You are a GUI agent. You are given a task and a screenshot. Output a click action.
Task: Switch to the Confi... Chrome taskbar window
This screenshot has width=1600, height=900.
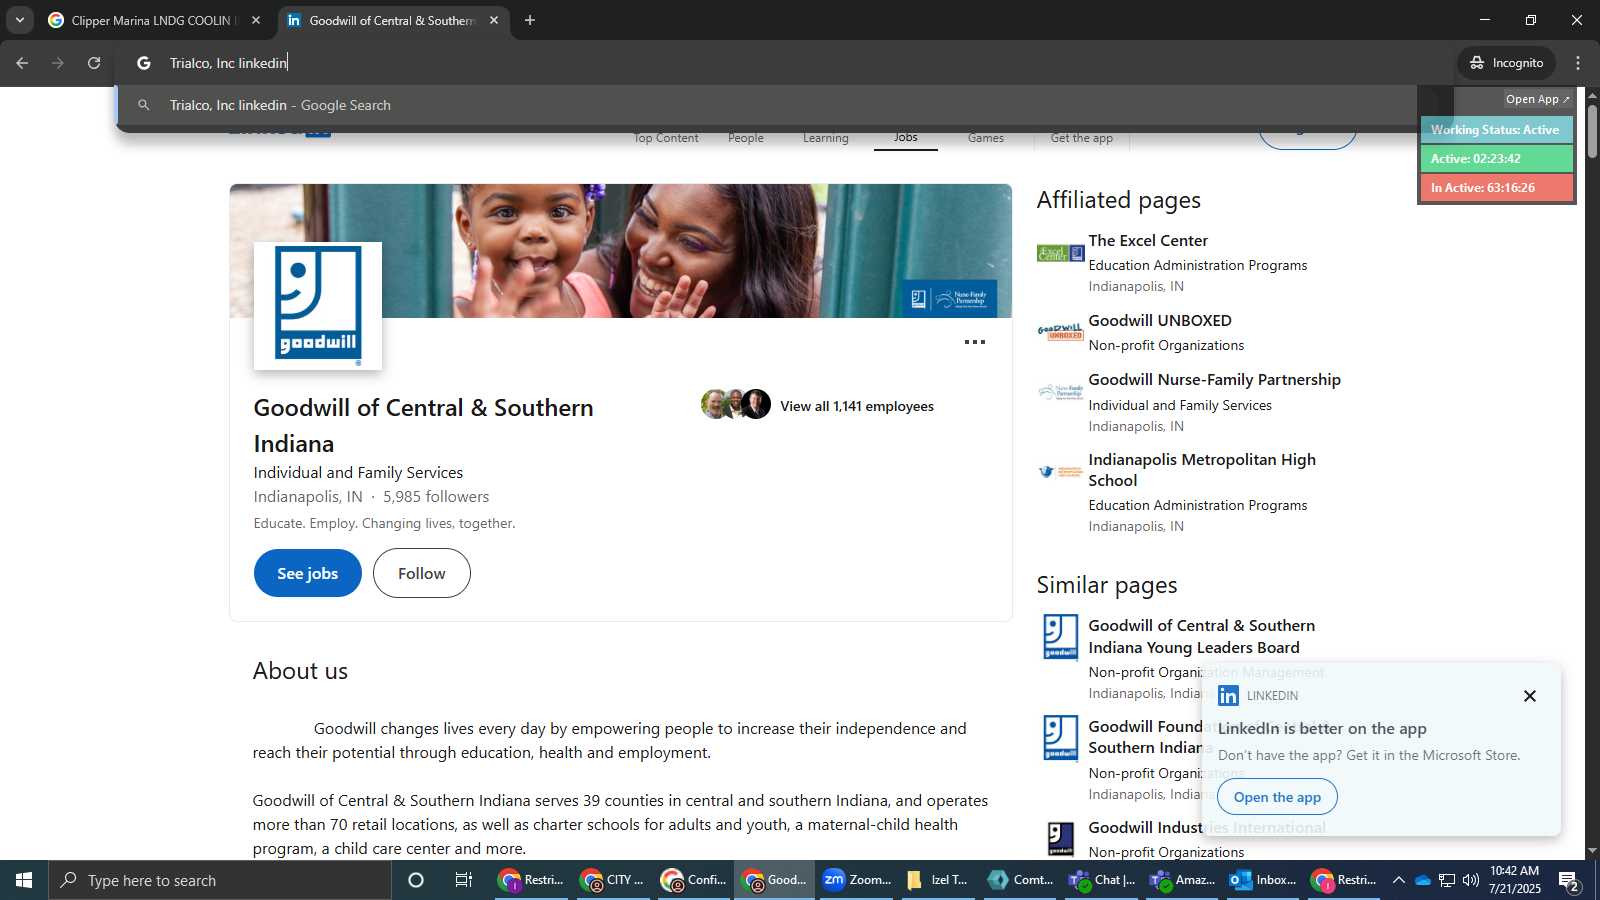pyautogui.click(x=694, y=880)
